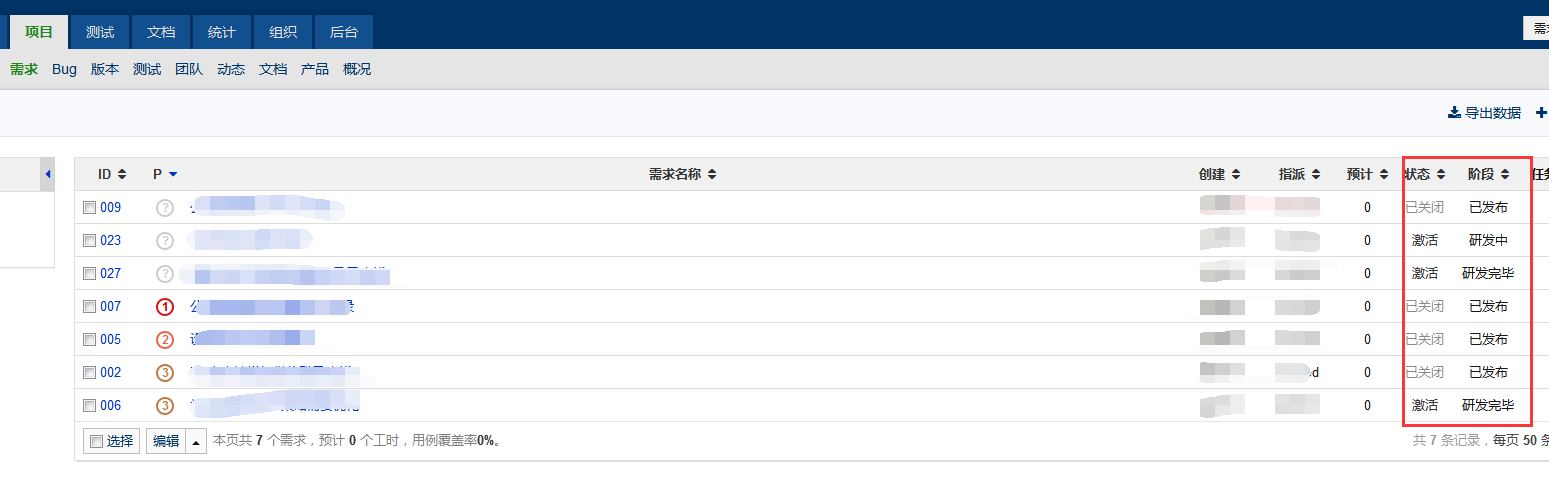Go to the 后台 tab

pos(344,32)
